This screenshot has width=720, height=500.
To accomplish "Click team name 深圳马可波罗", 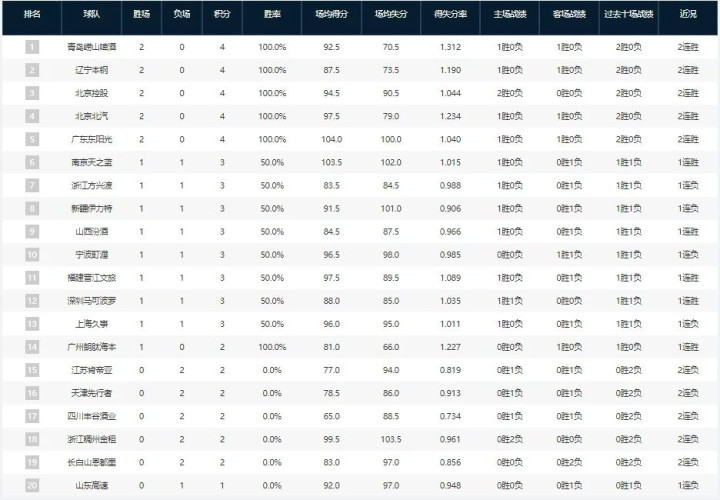I will click(92, 300).
